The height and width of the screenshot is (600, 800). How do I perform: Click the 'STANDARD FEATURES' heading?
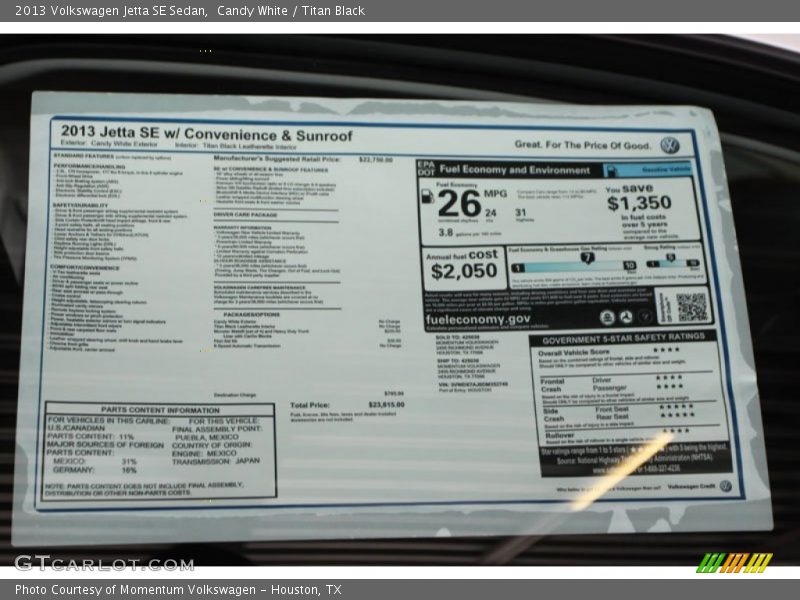(84, 156)
